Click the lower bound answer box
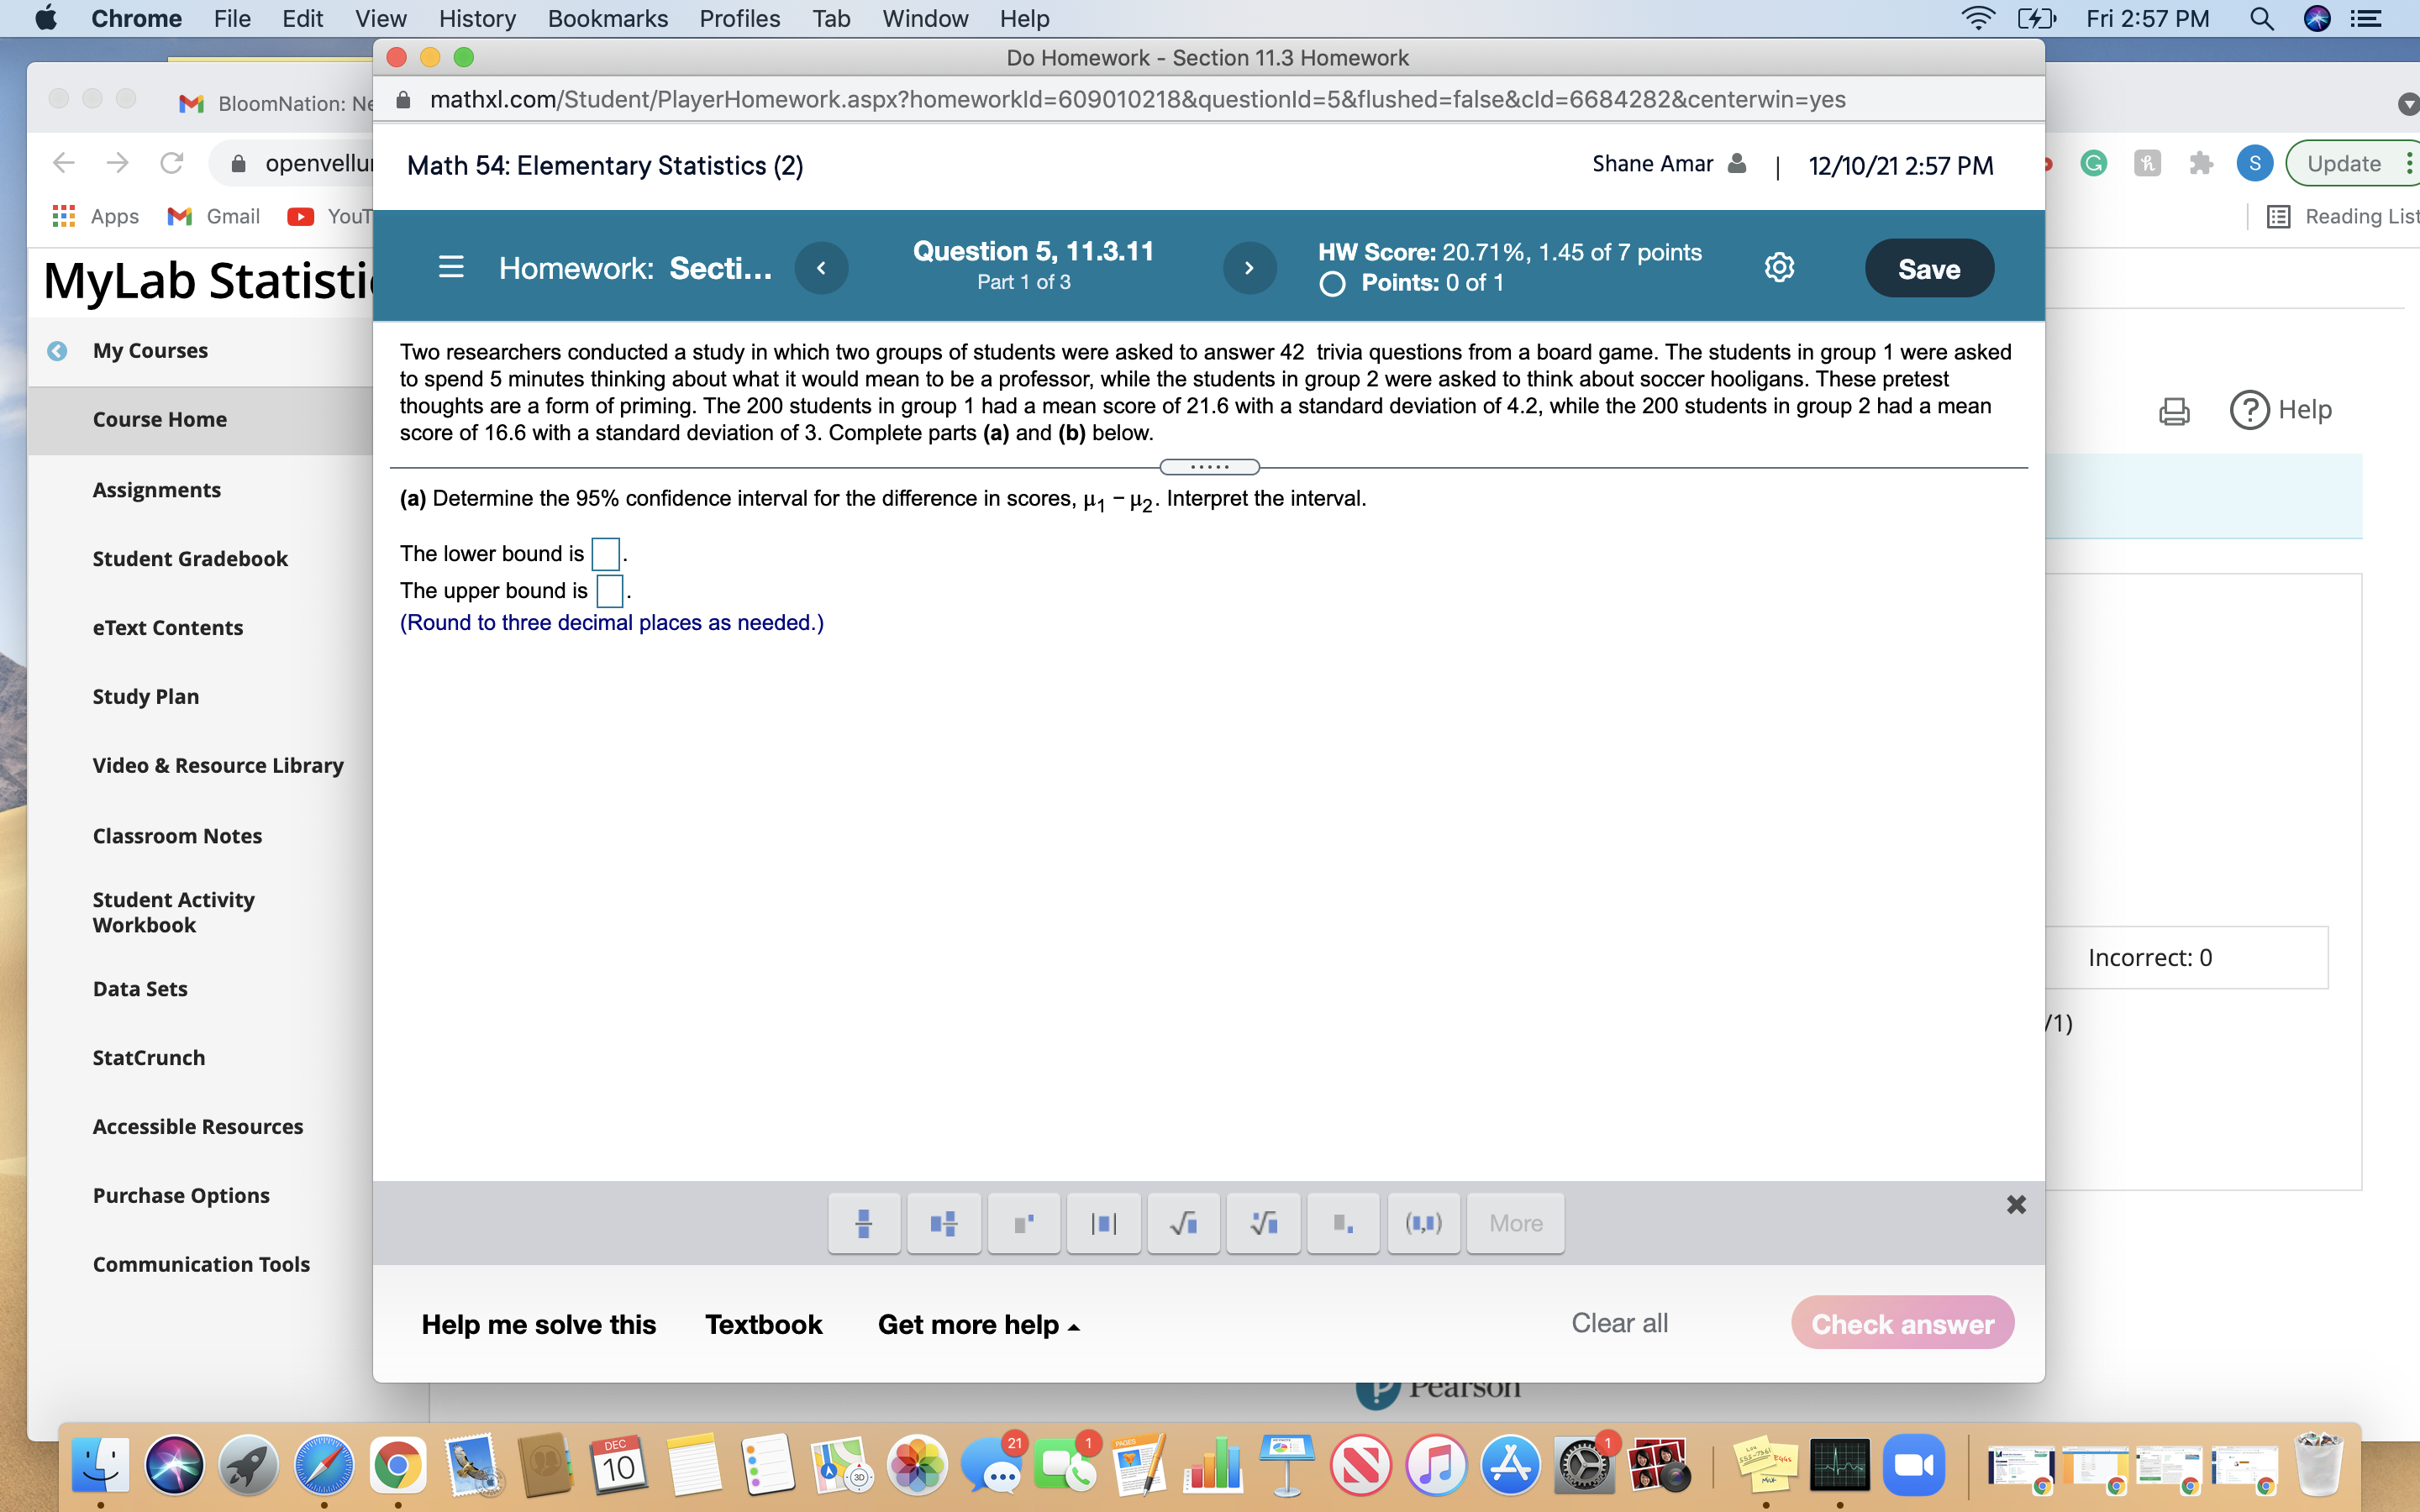Screen dimensions: 2420x1512 tap(605, 553)
